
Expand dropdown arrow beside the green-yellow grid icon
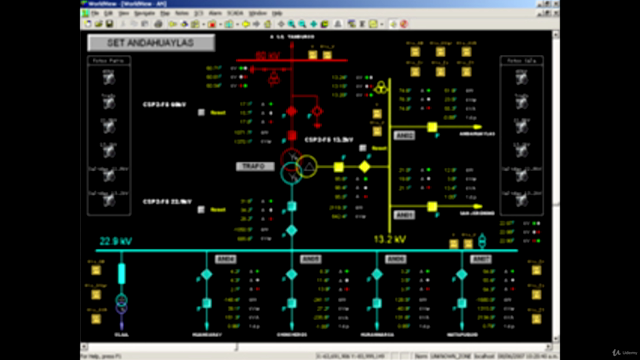[204, 24]
